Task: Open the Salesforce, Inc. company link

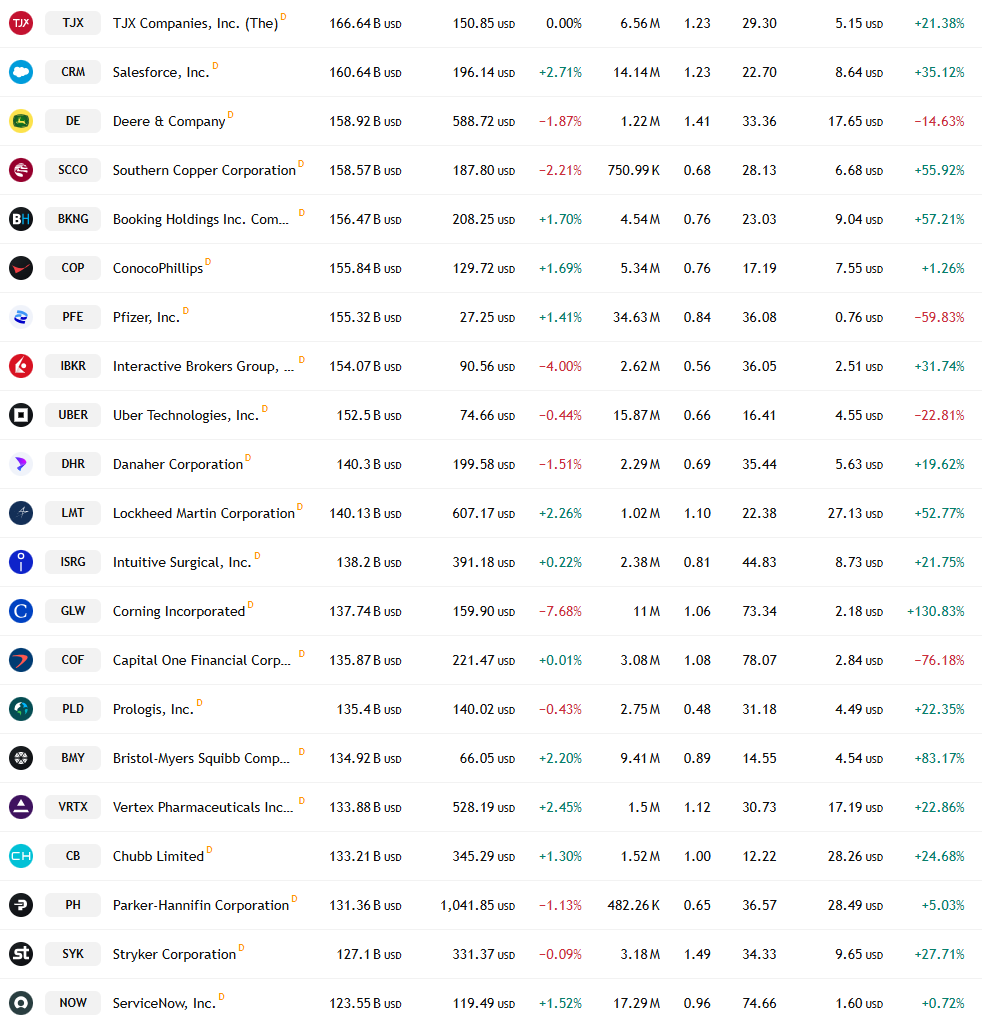Action: pos(161,72)
